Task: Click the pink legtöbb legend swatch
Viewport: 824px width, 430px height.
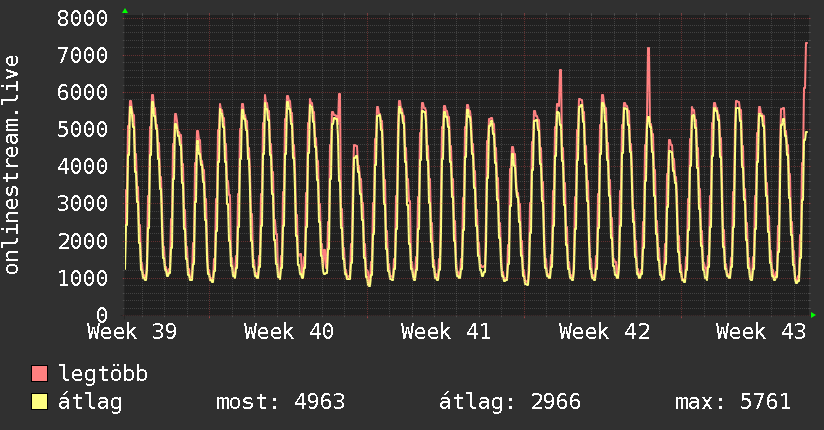Action: tap(39, 373)
